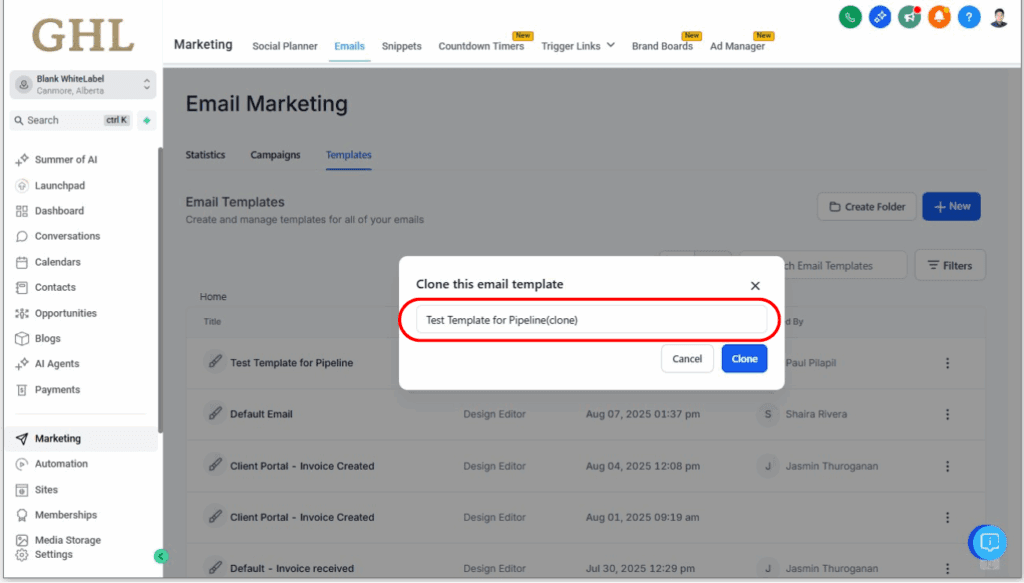Expand the Blank WhiteLabel account switcher

tap(83, 84)
